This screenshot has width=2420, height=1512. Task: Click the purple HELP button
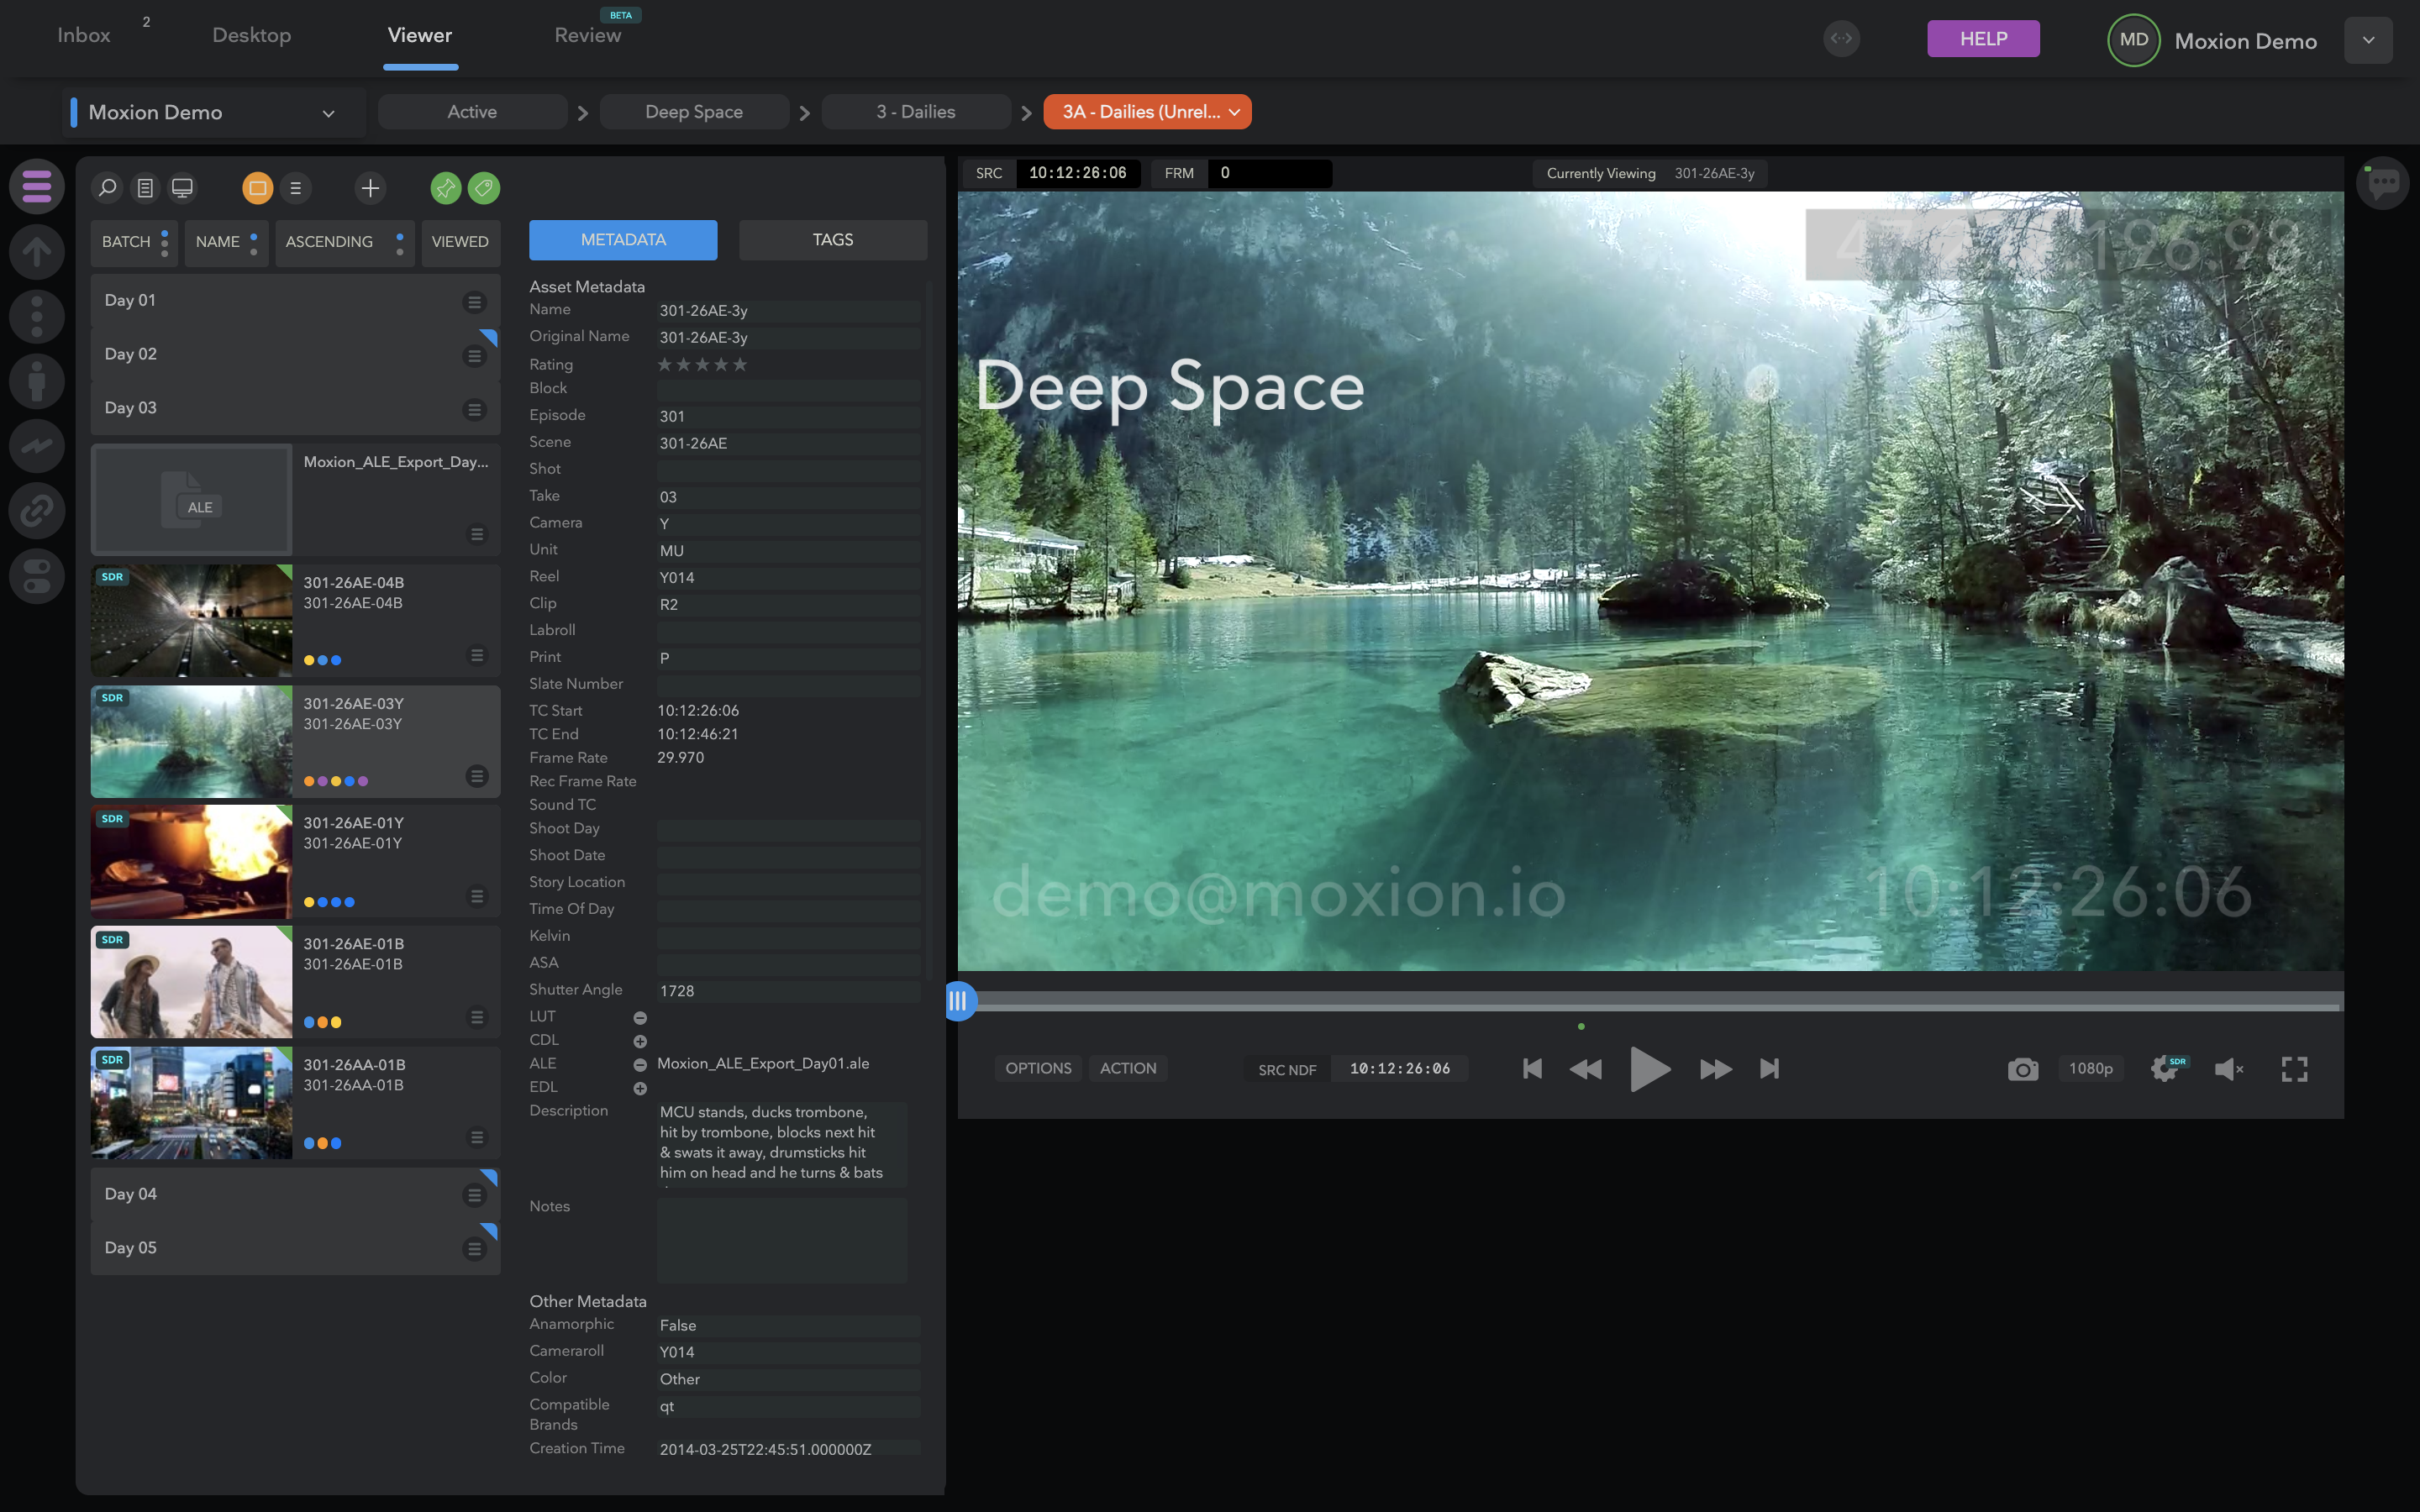coord(1982,39)
